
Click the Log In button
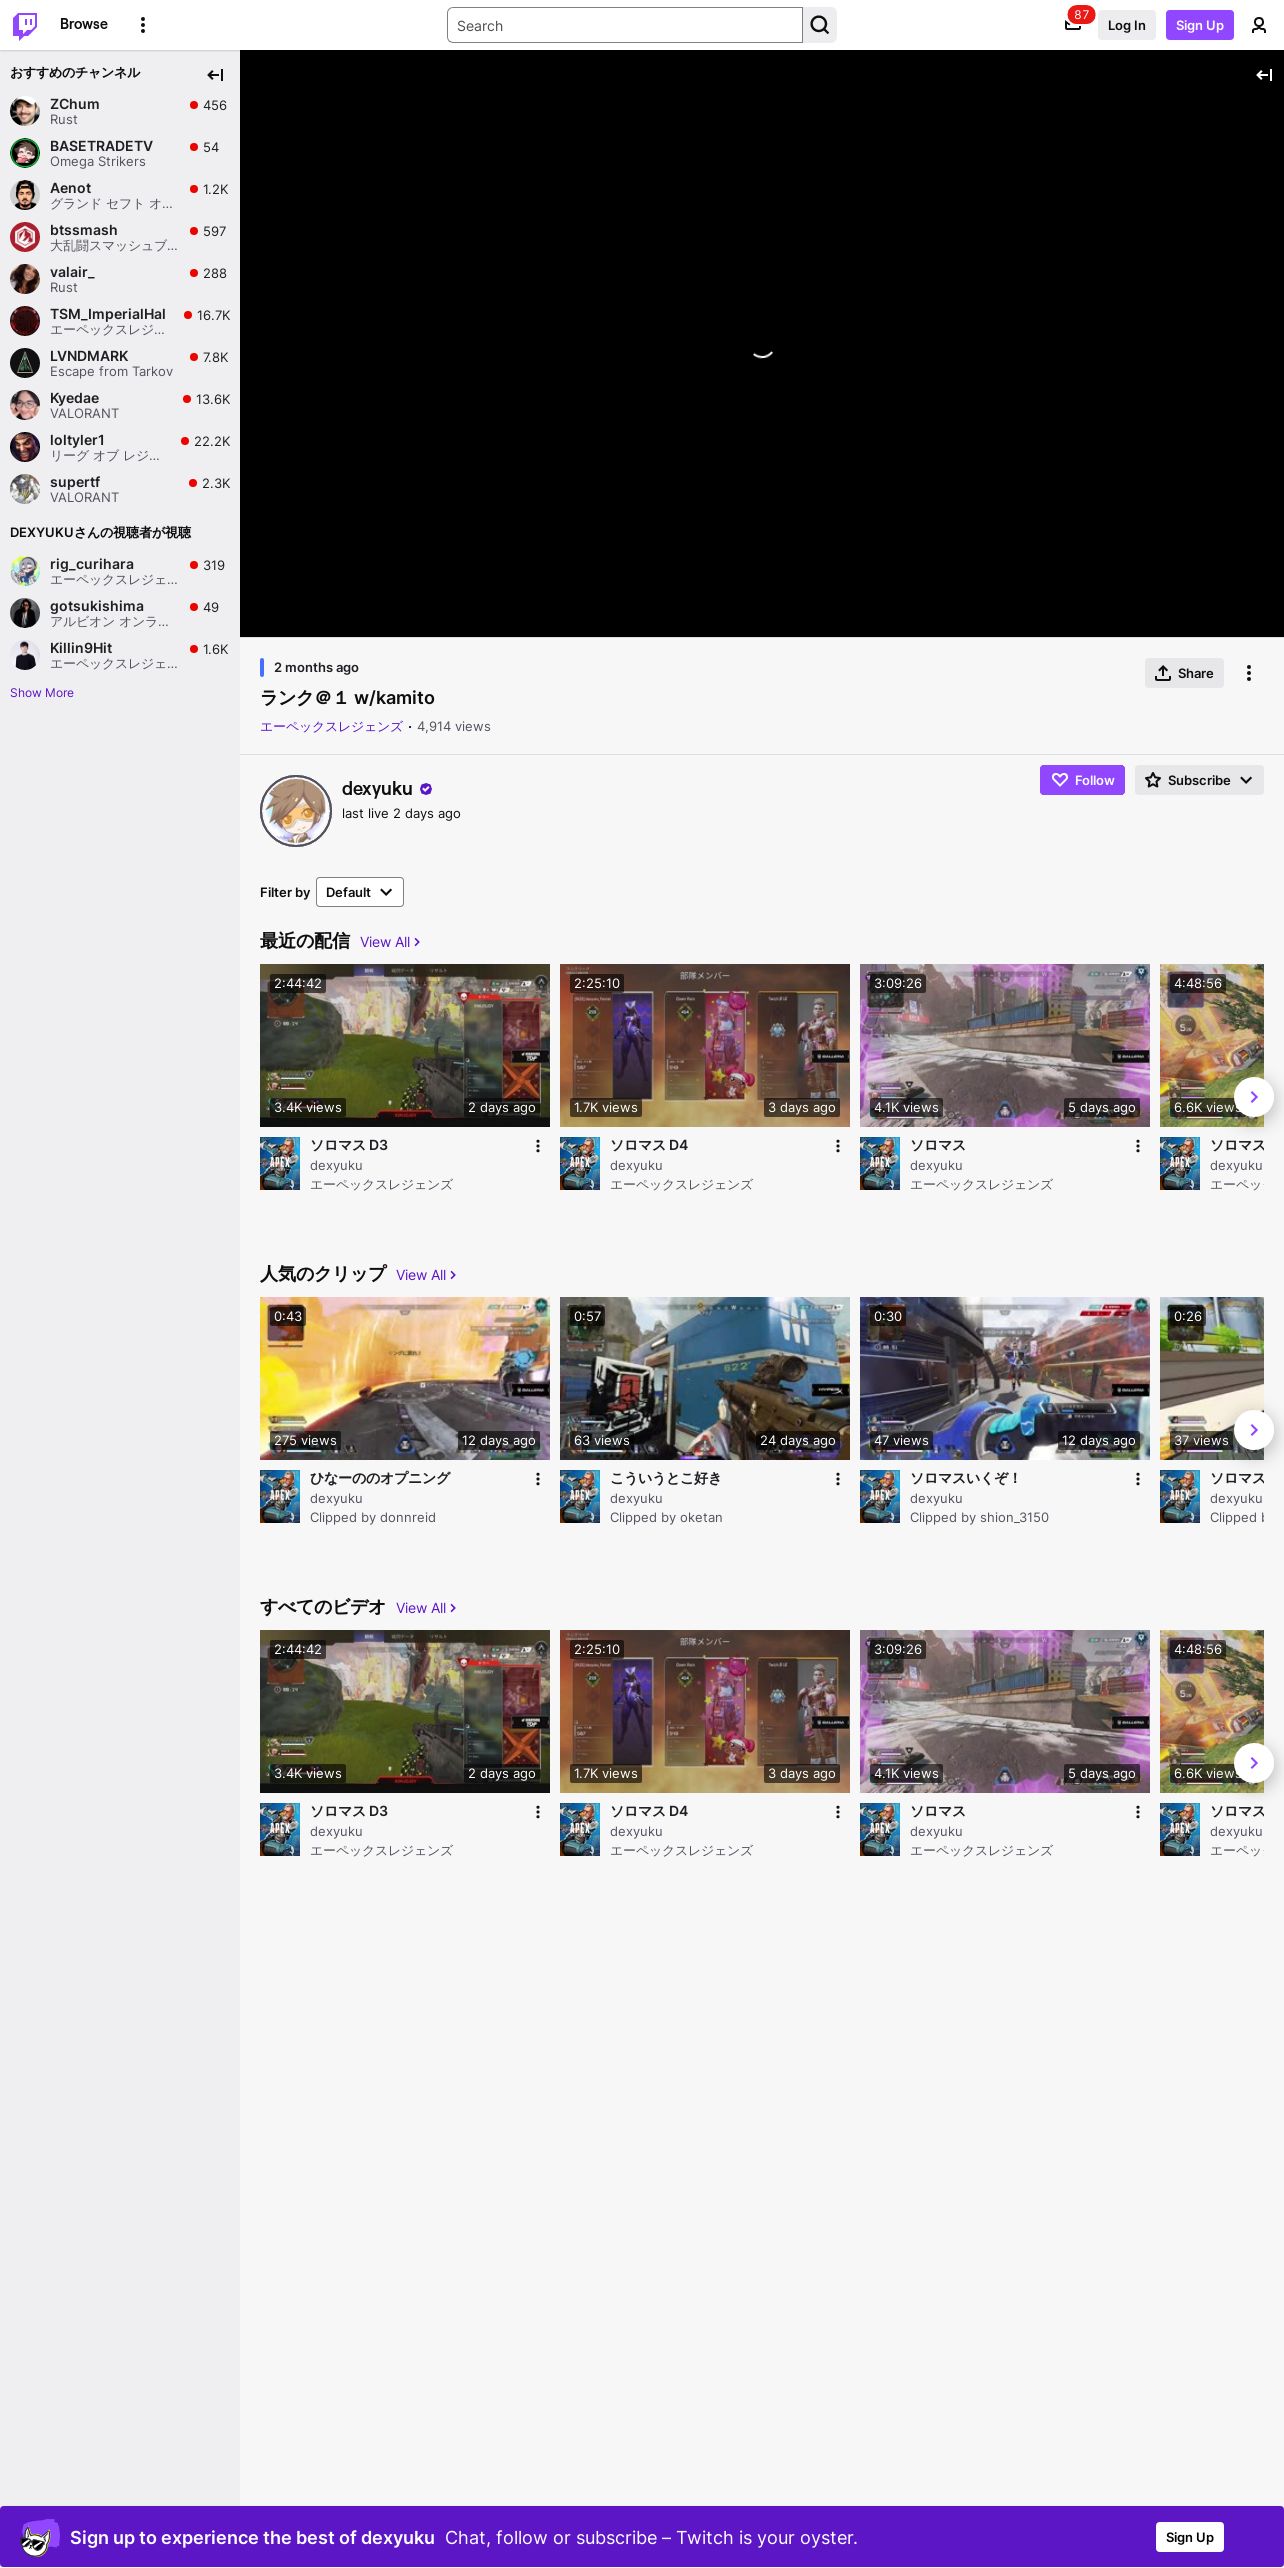[1127, 25]
